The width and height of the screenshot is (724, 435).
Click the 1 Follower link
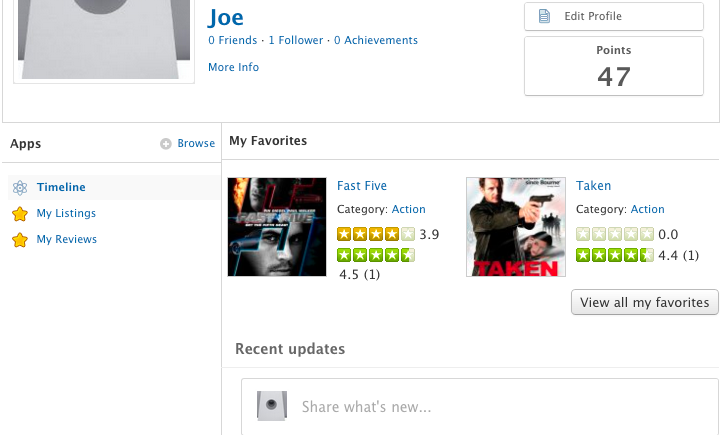(x=295, y=41)
